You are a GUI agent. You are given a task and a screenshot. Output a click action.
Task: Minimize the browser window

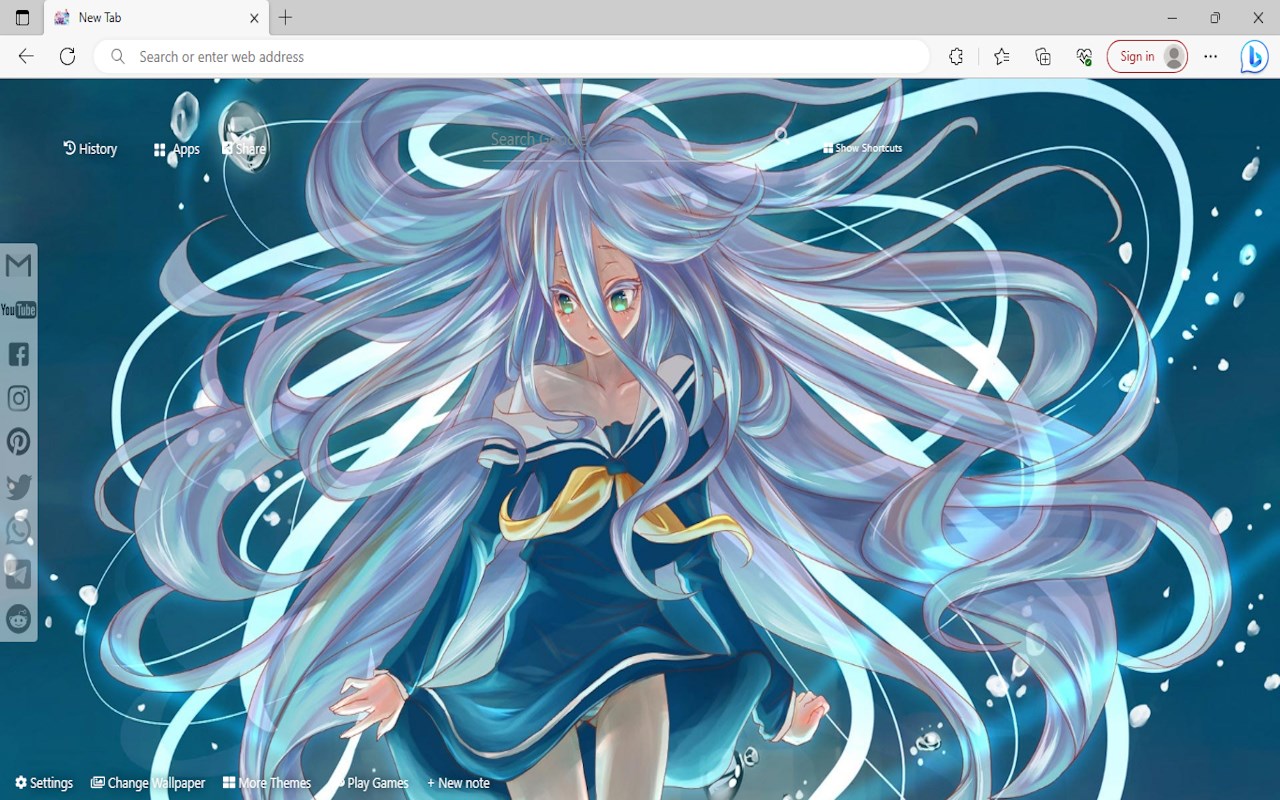[1172, 18]
